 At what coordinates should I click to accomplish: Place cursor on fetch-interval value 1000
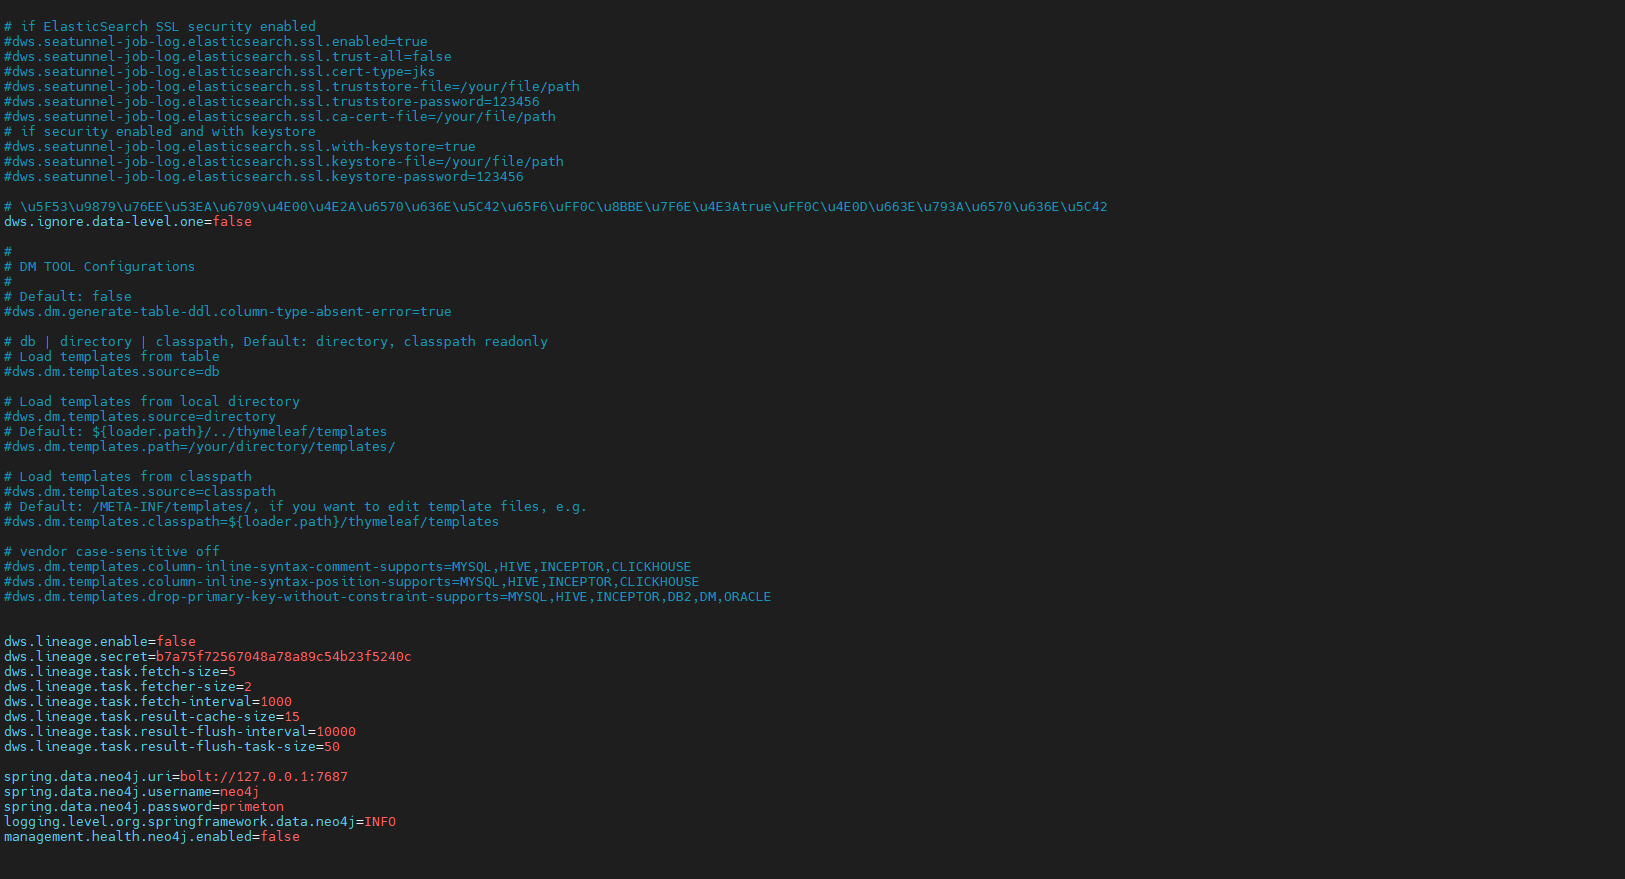[x=276, y=702]
